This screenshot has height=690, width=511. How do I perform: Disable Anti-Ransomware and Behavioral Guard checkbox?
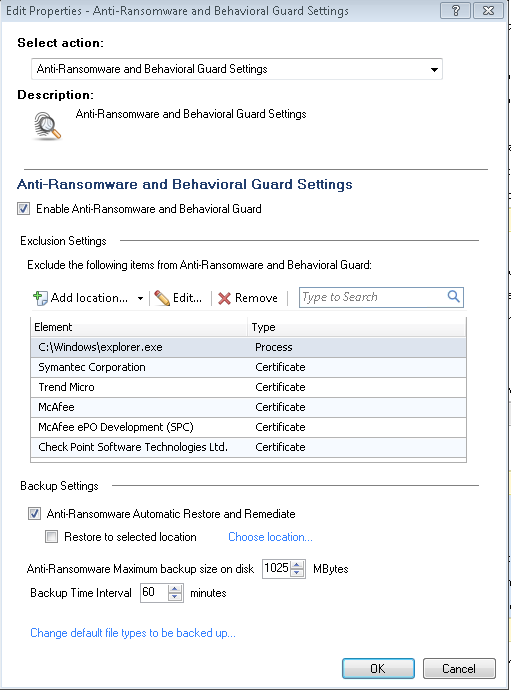[x=24, y=209]
